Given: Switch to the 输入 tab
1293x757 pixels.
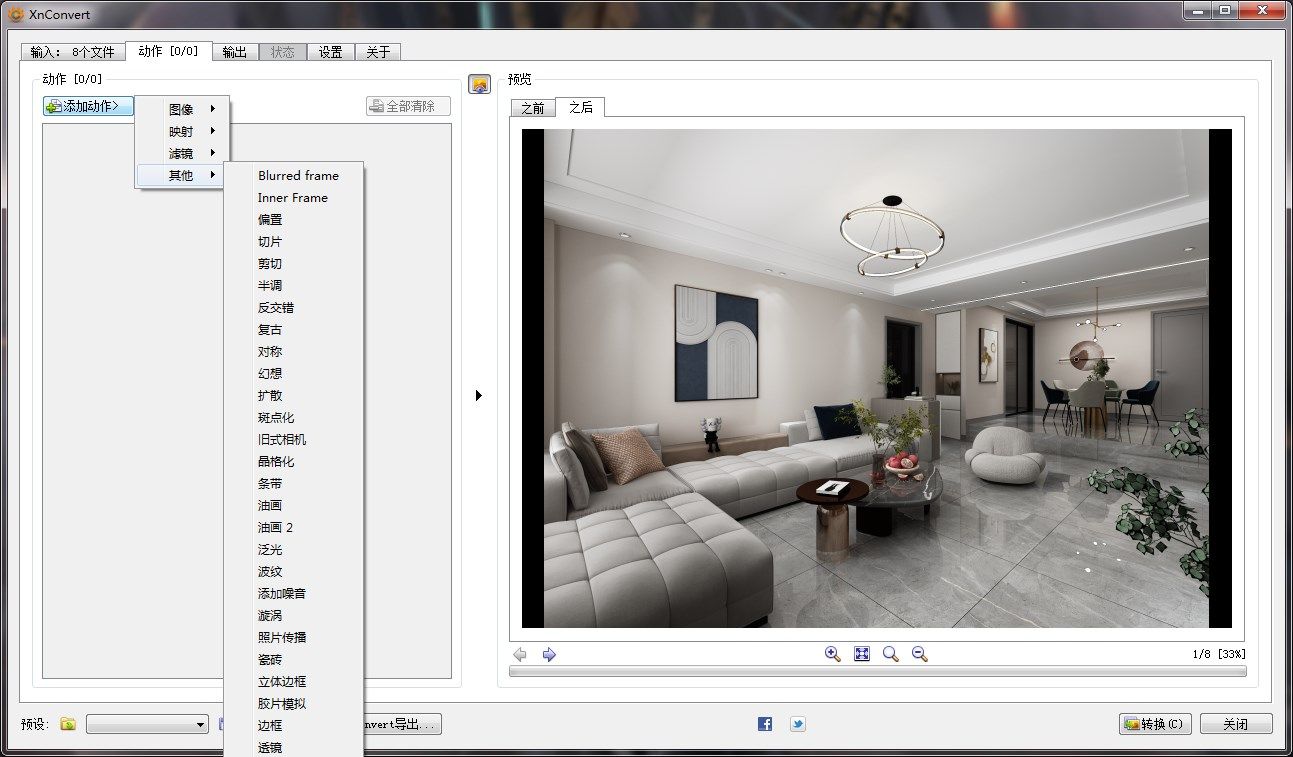Looking at the screenshot, I should click(73, 52).
